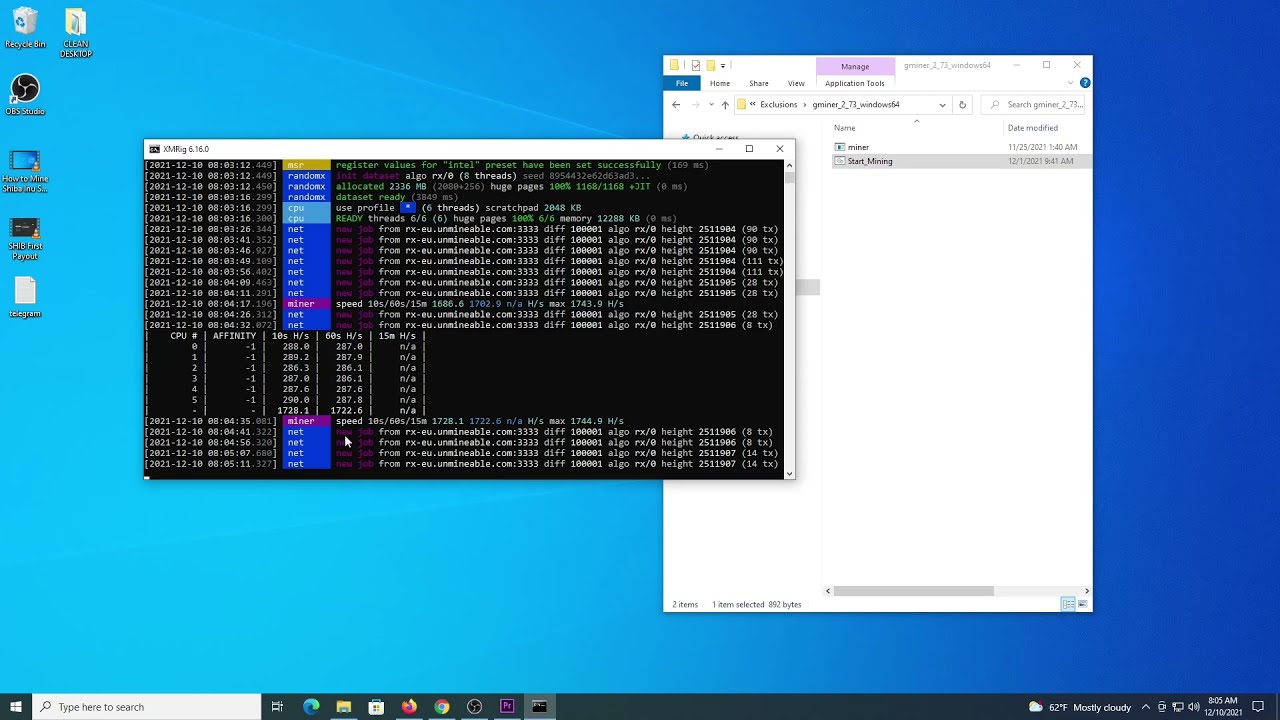Click the XMRig window title icon
The height and width of the screenshot is (720, 1280).
pos(154,149)
